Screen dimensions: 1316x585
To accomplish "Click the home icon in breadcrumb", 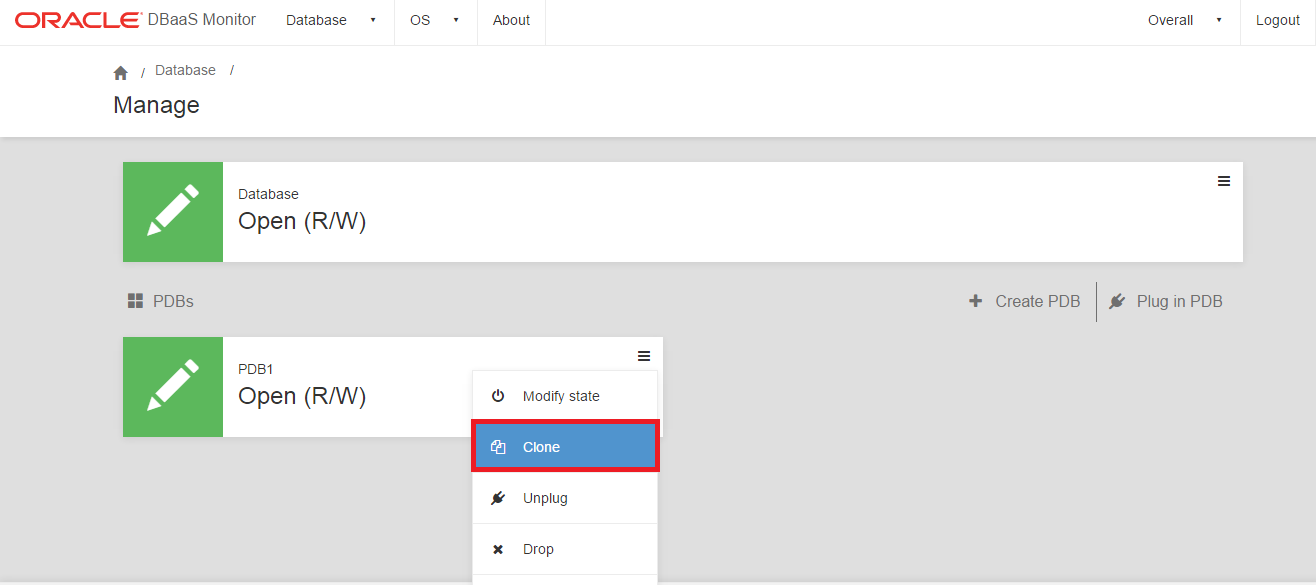I will coord(121,73).
